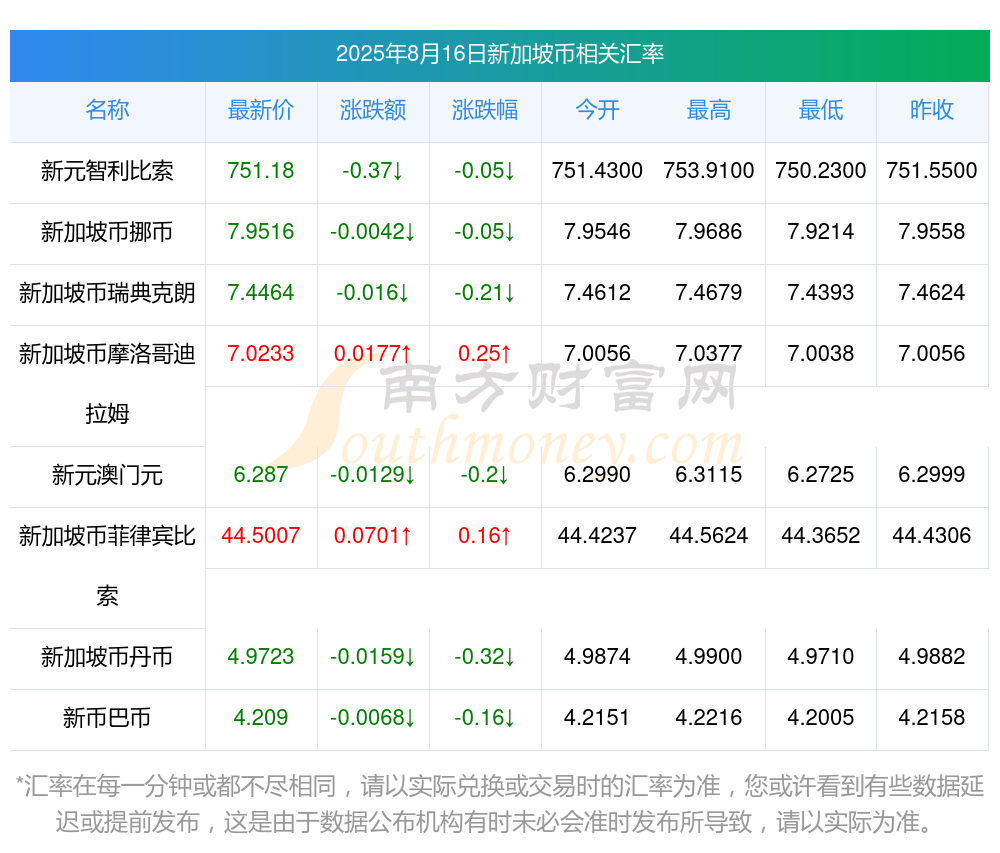The image size is (1000, 853).
Task: Select the 新元智利比索 row name
Action: coord(107,171)
